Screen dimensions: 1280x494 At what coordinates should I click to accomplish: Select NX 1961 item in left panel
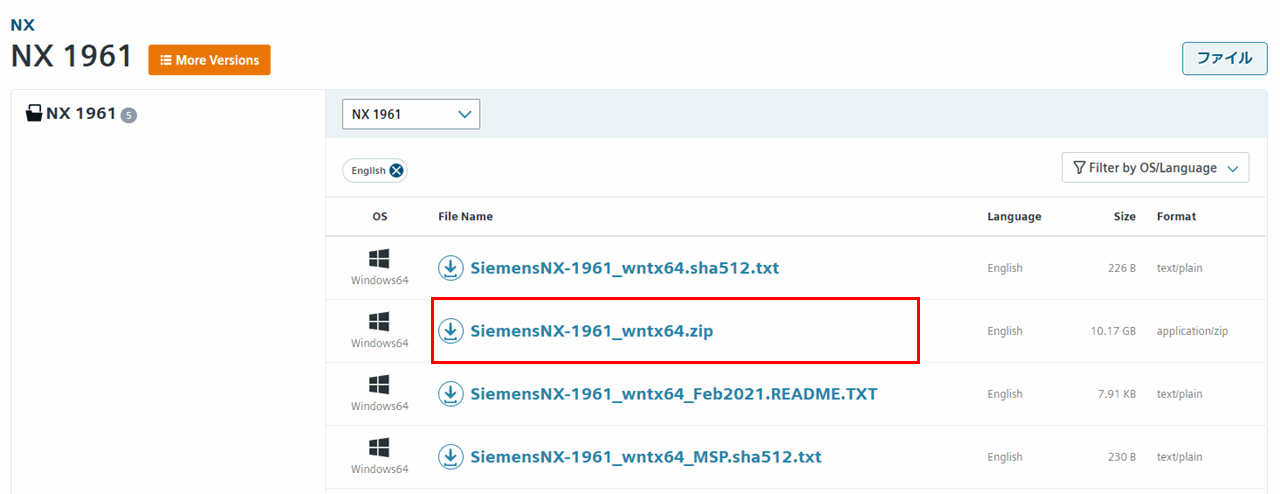pyautogui.click(x=81, y=114)
